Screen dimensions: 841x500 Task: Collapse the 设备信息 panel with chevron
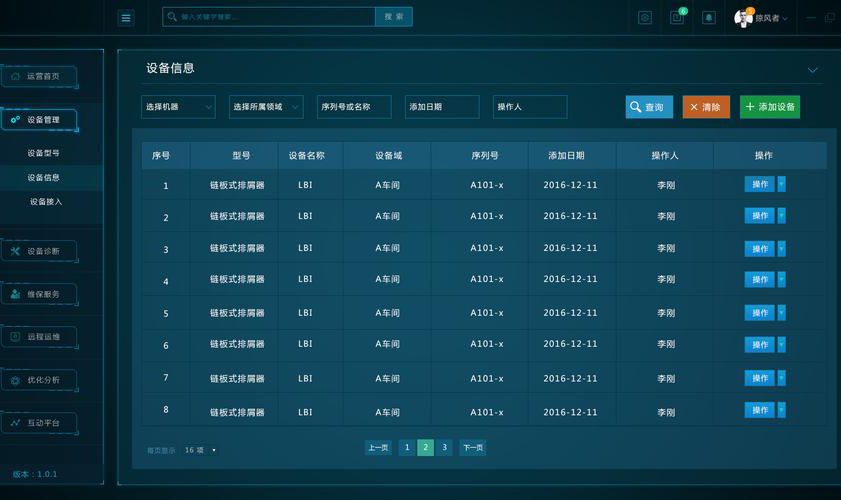812,70
